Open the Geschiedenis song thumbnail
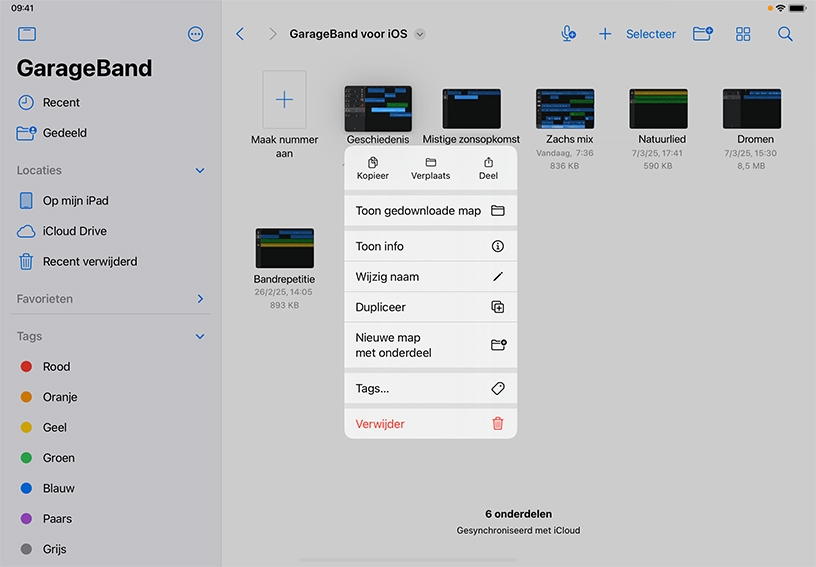Viewport: 816px width, 567px height. tap(378, 109)
